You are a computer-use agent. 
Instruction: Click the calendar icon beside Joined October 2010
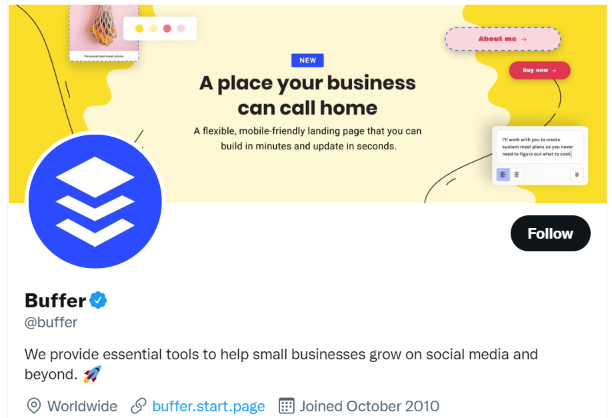tap(286, 406)
